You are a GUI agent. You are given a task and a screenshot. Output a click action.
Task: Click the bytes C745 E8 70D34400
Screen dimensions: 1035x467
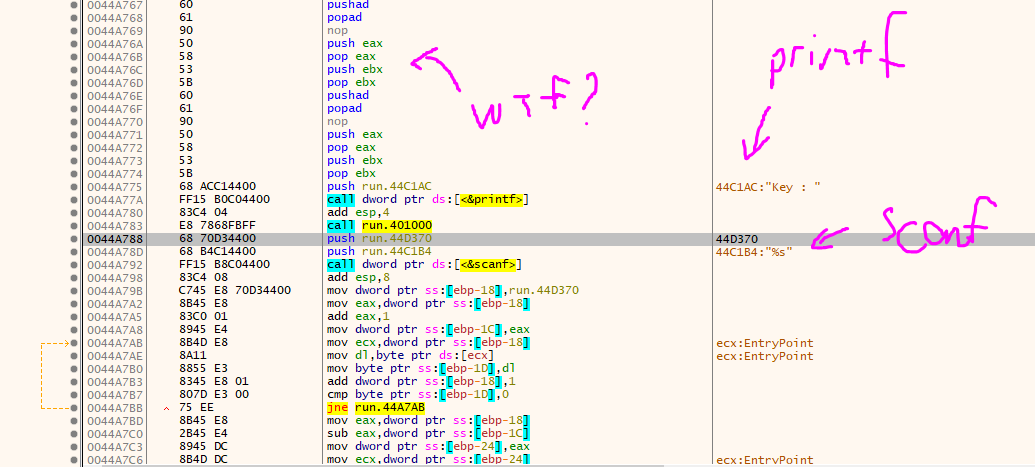point(235,291)
